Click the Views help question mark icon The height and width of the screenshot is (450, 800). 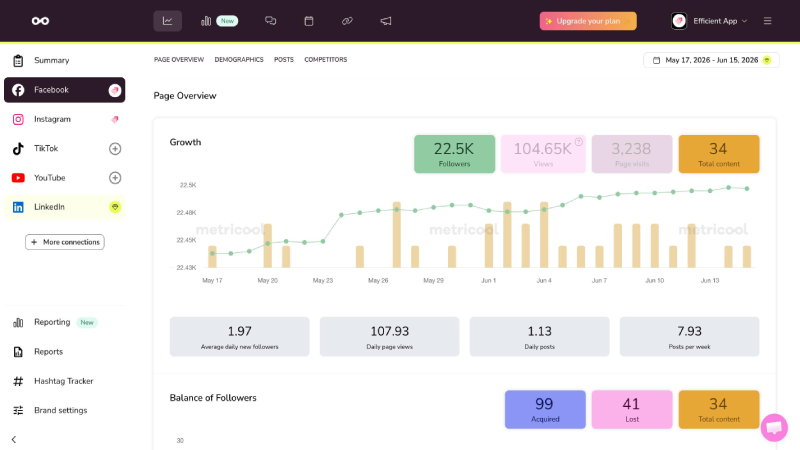tap(579, 142)
